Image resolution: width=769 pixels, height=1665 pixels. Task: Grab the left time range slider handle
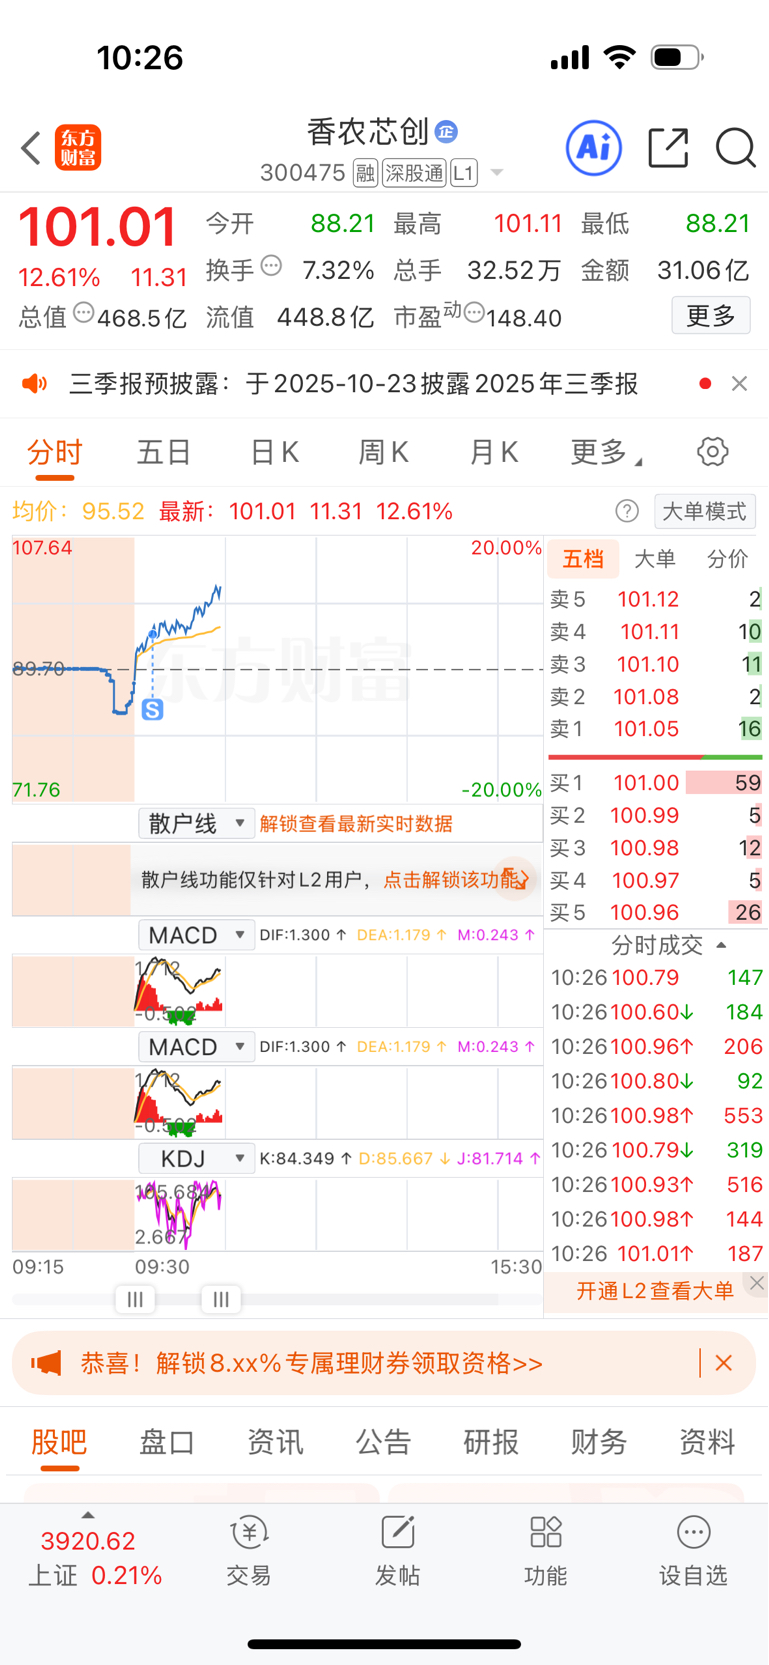point(135,1299)
